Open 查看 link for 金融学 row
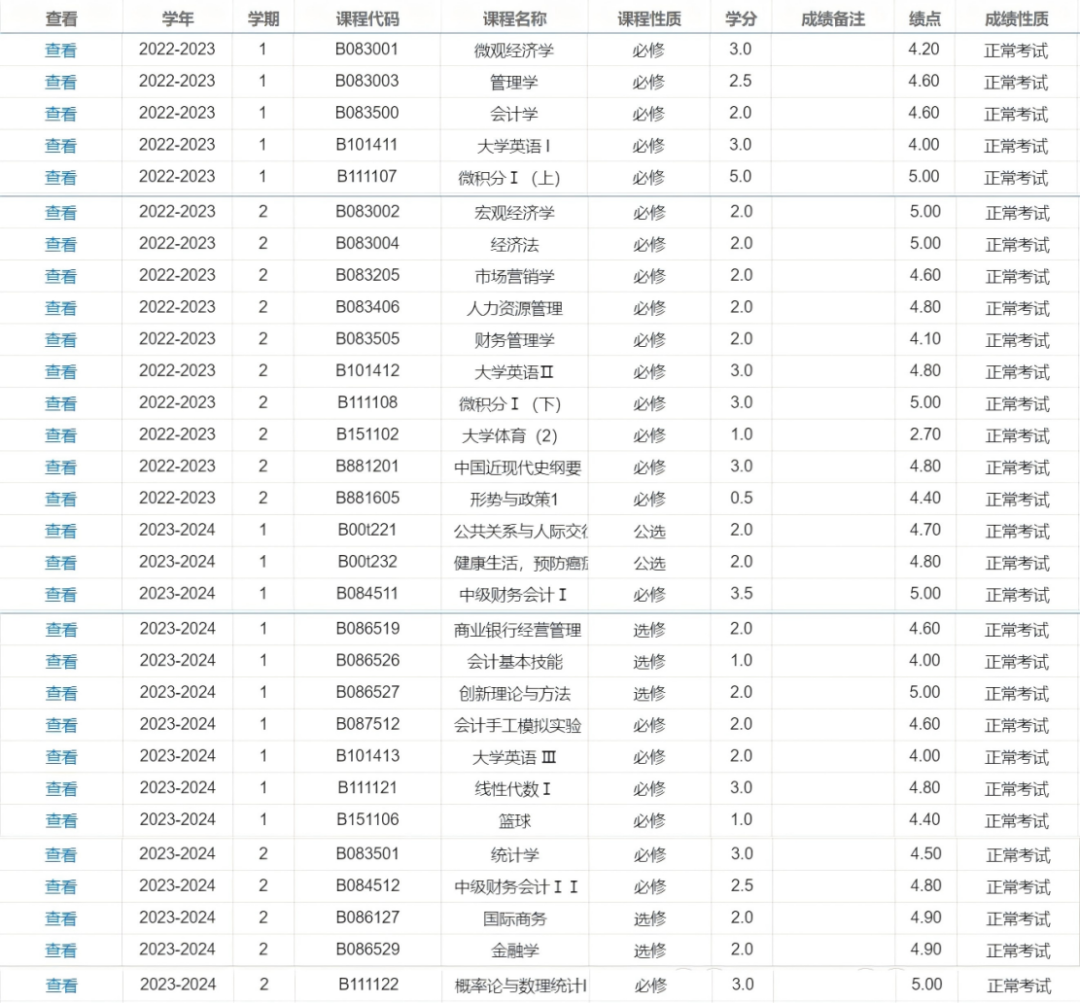 (61, 950)
